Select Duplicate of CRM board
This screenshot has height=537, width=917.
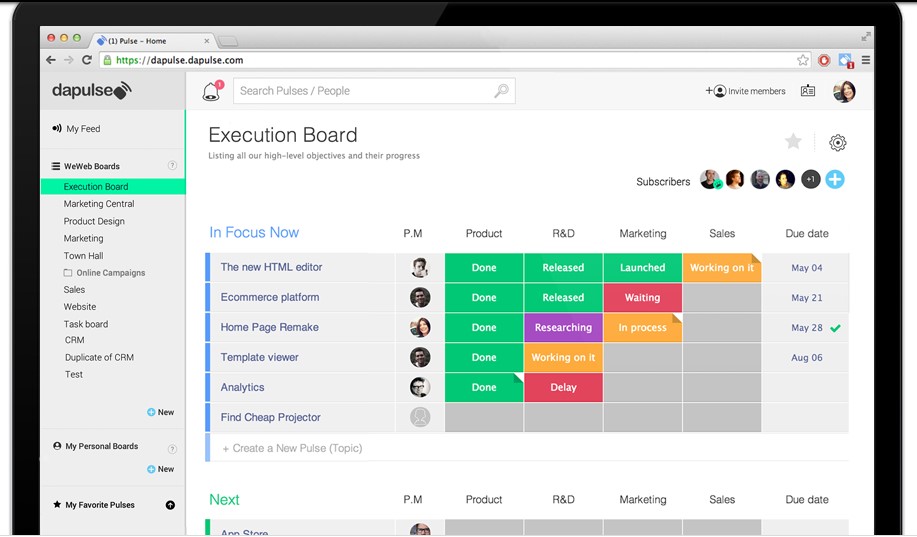99,357
